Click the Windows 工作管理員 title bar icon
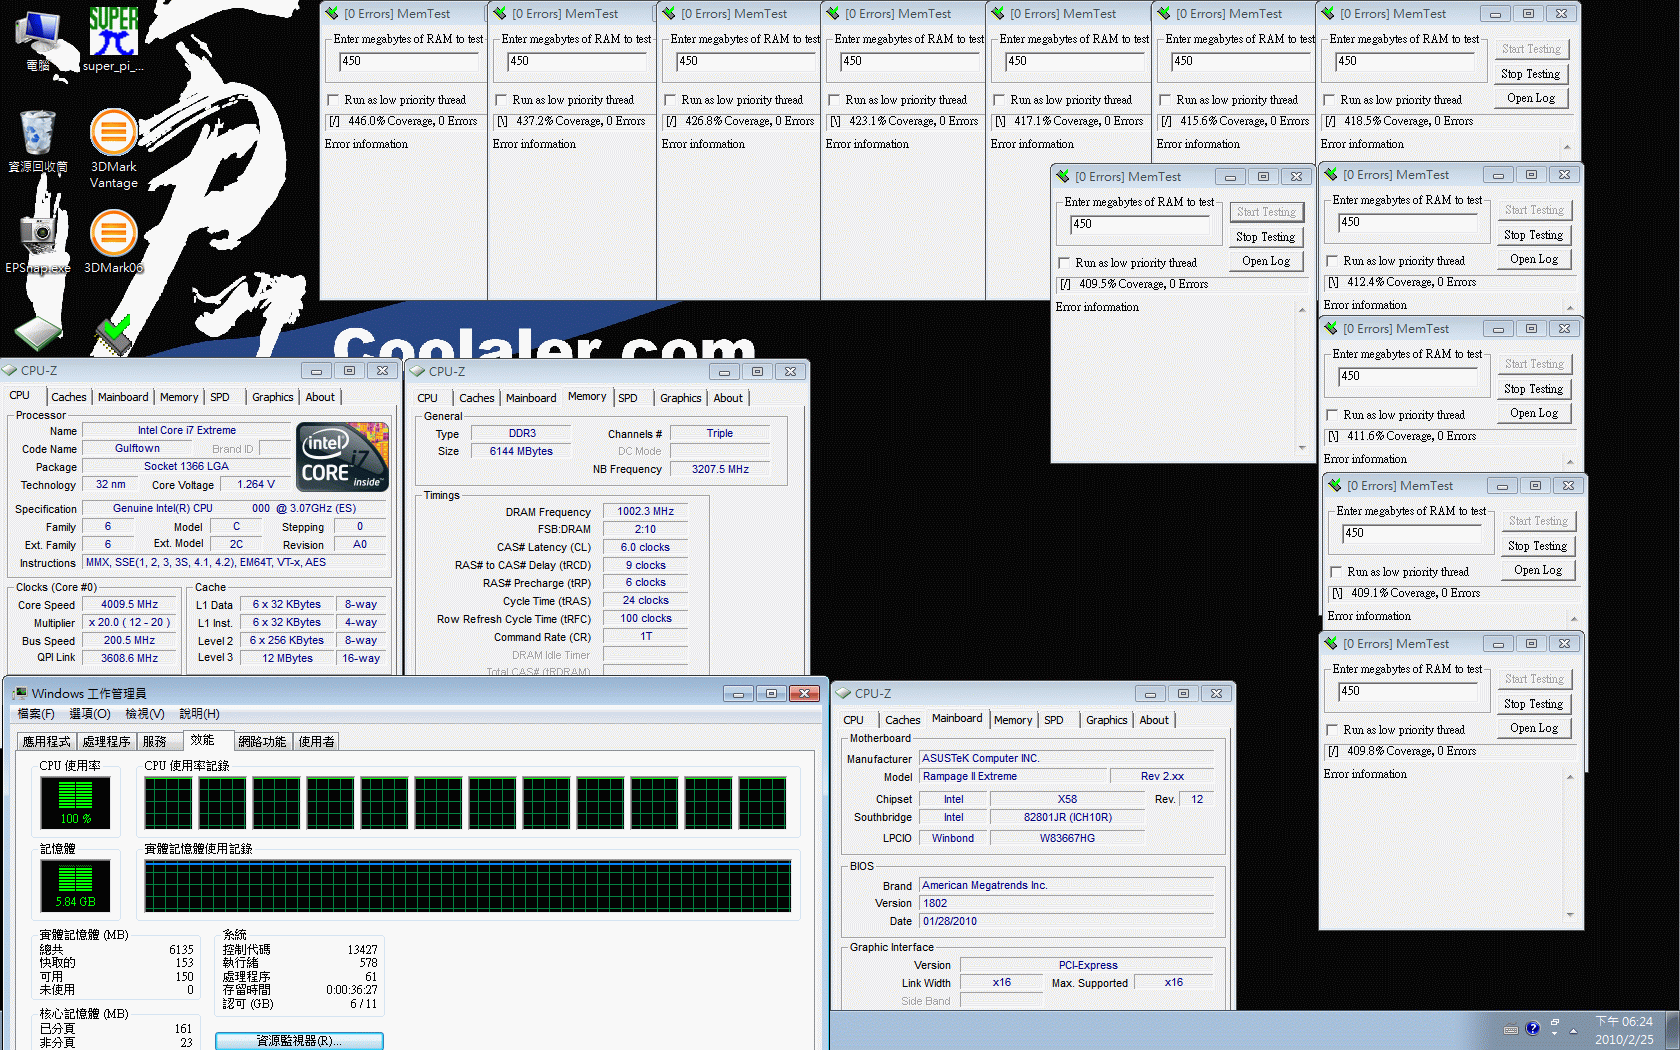1680x1050 pixels. (20, 693)
